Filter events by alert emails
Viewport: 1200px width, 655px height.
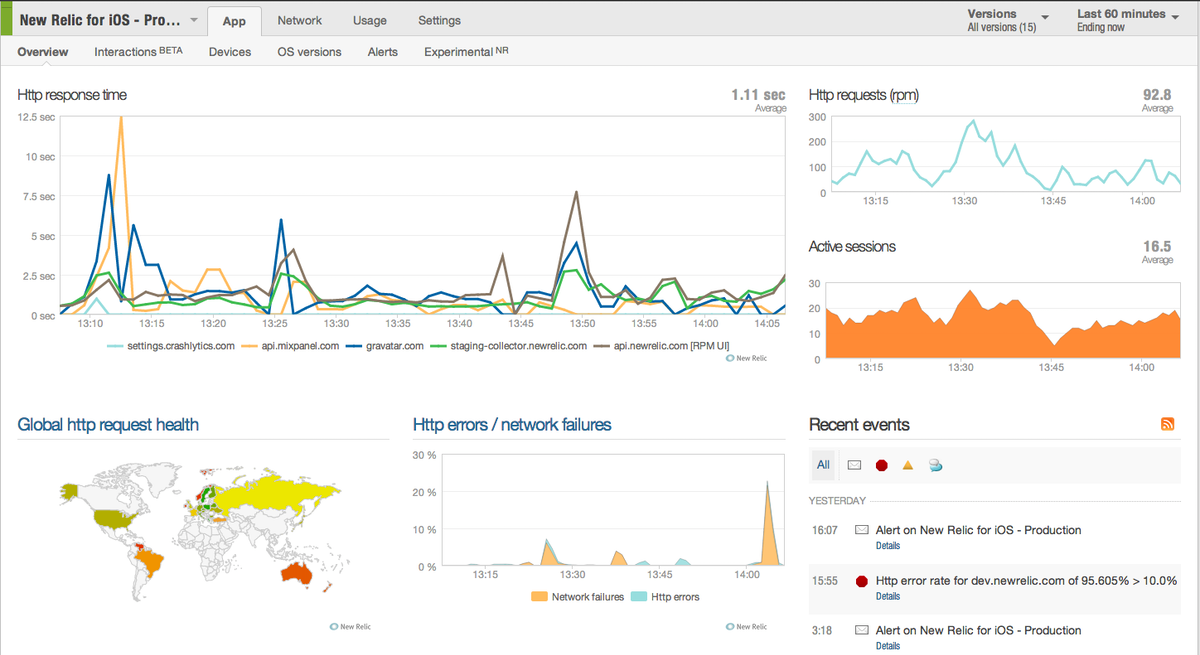[854, 464]
